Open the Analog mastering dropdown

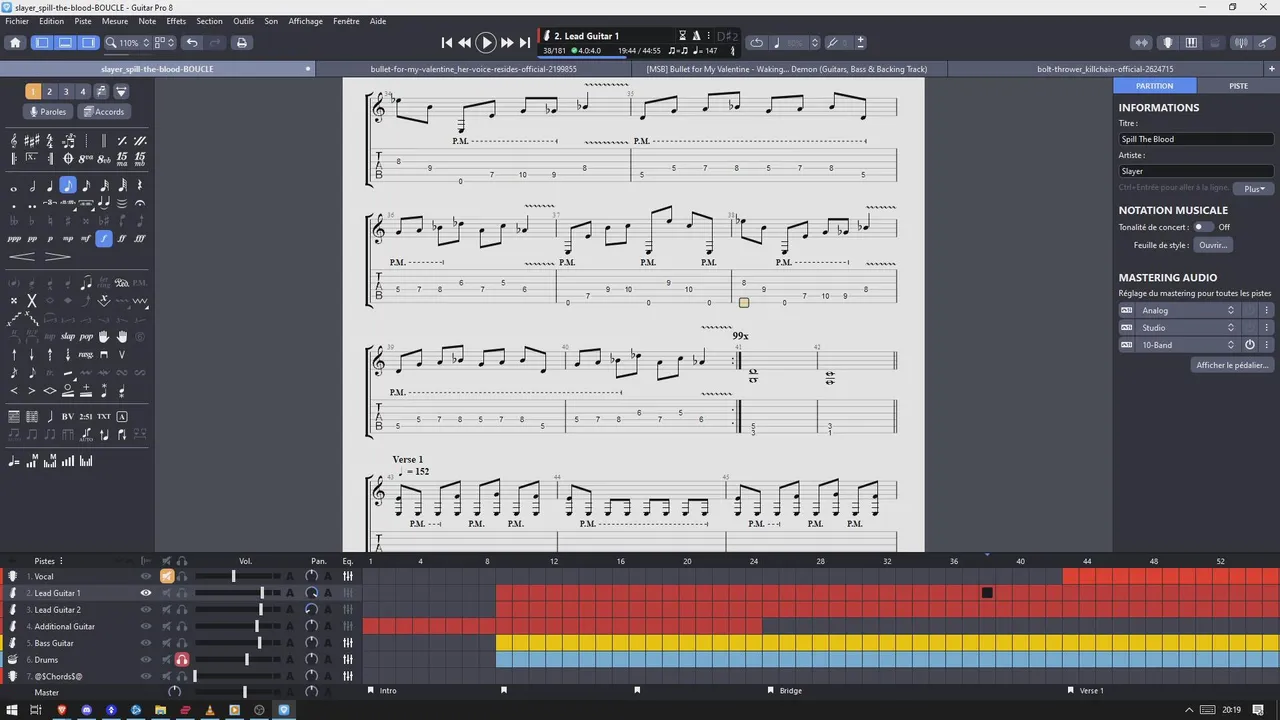pyautogui.click(x=1188, y=310)
